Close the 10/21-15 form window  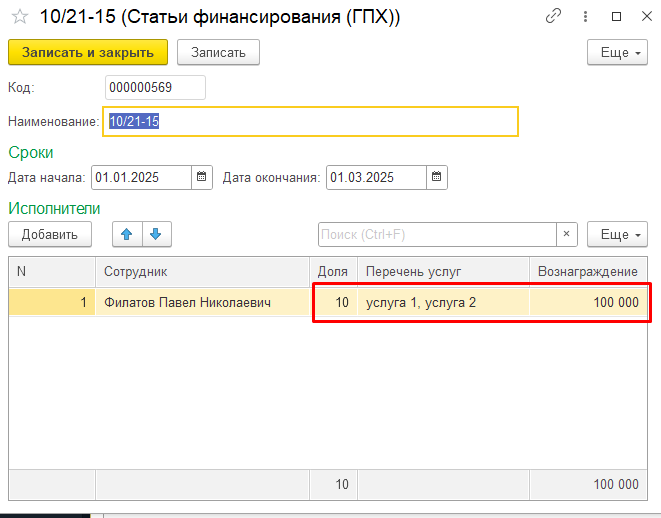[647, 16]
